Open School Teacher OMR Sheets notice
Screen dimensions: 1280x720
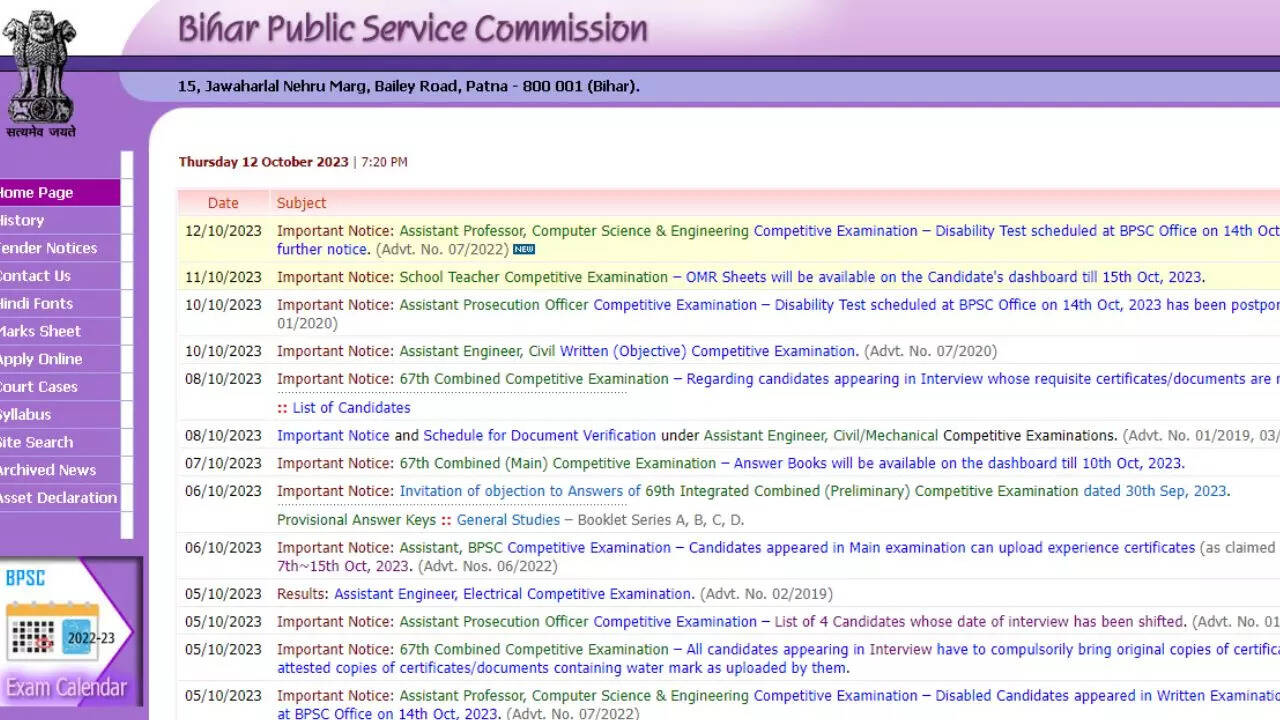point(800,278)
